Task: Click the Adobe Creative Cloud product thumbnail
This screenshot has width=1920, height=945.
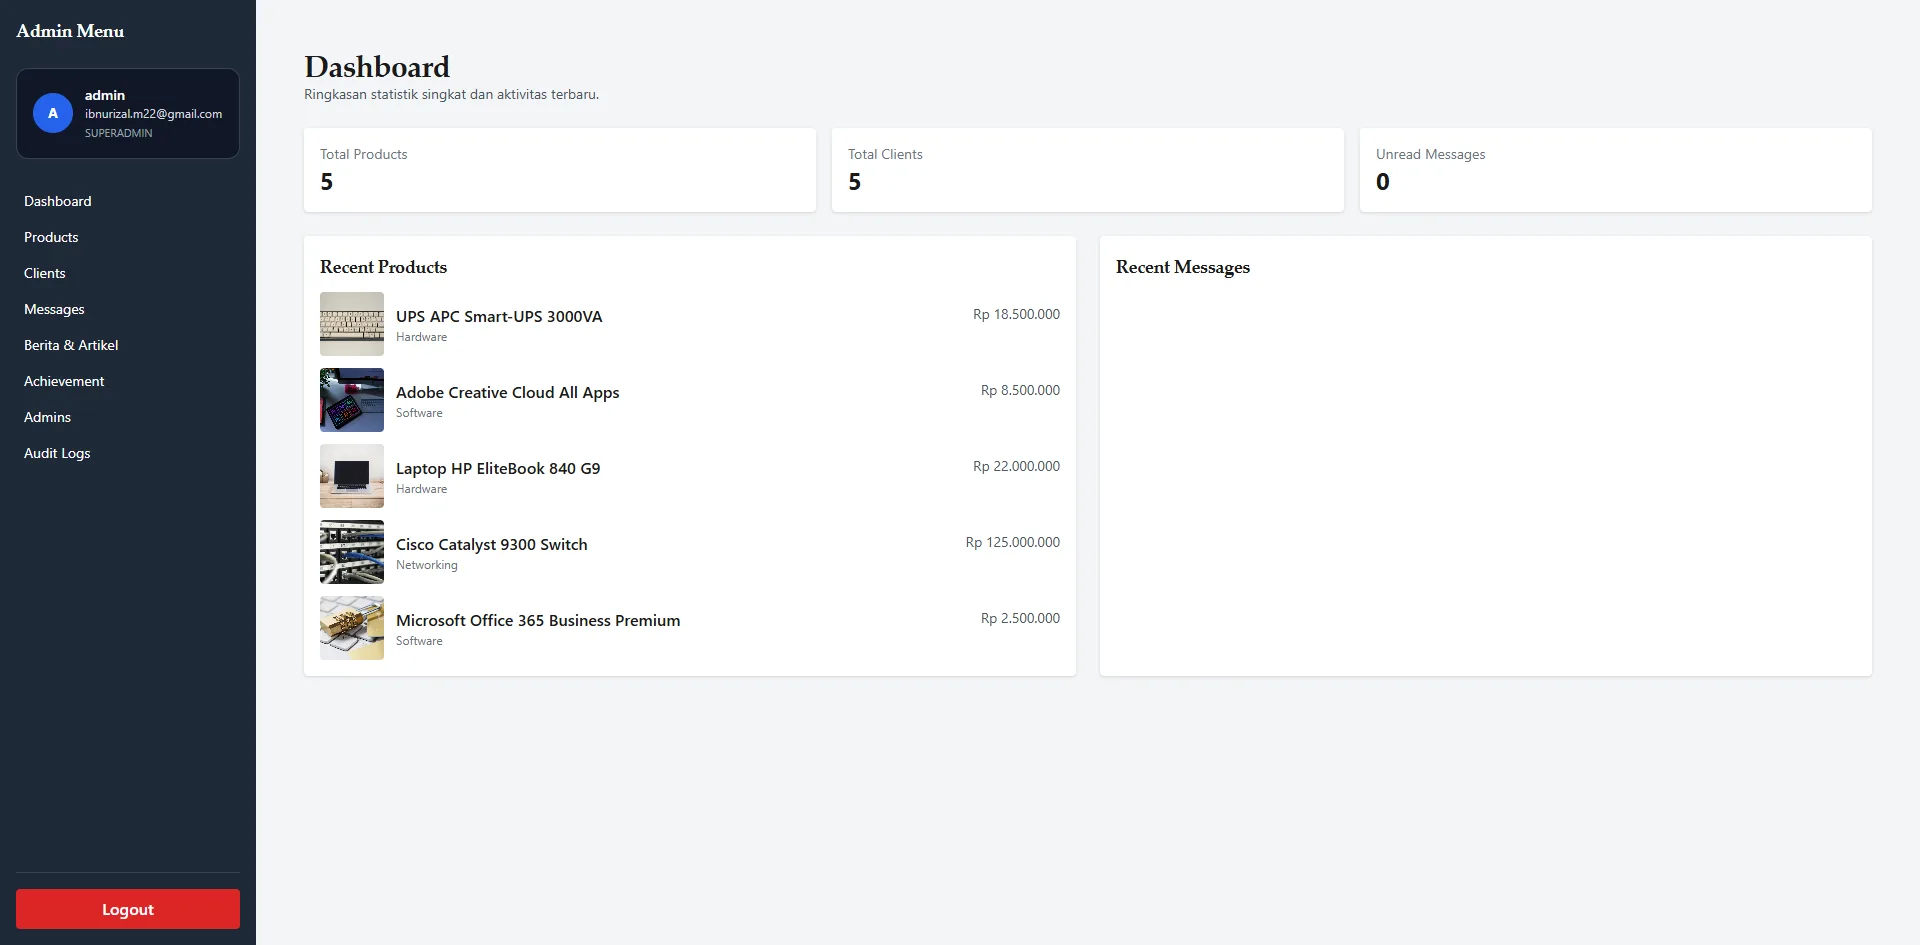Action: point(352,400)
